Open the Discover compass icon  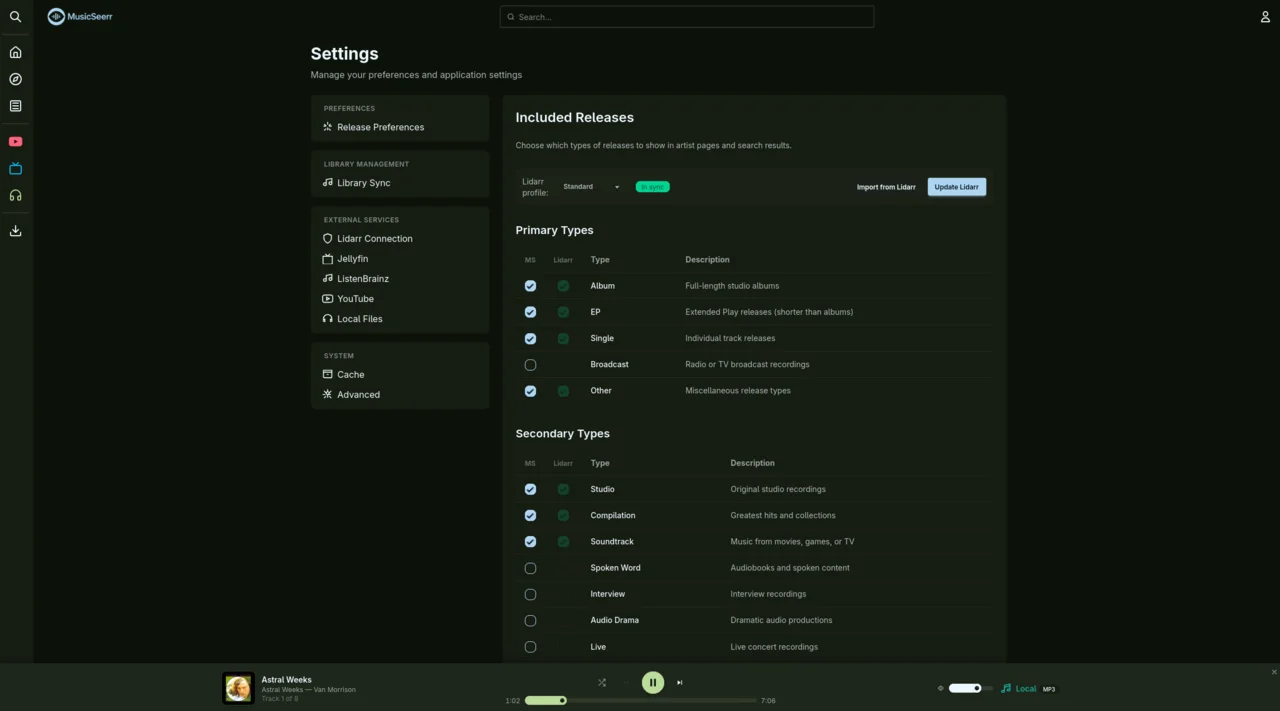15,79
